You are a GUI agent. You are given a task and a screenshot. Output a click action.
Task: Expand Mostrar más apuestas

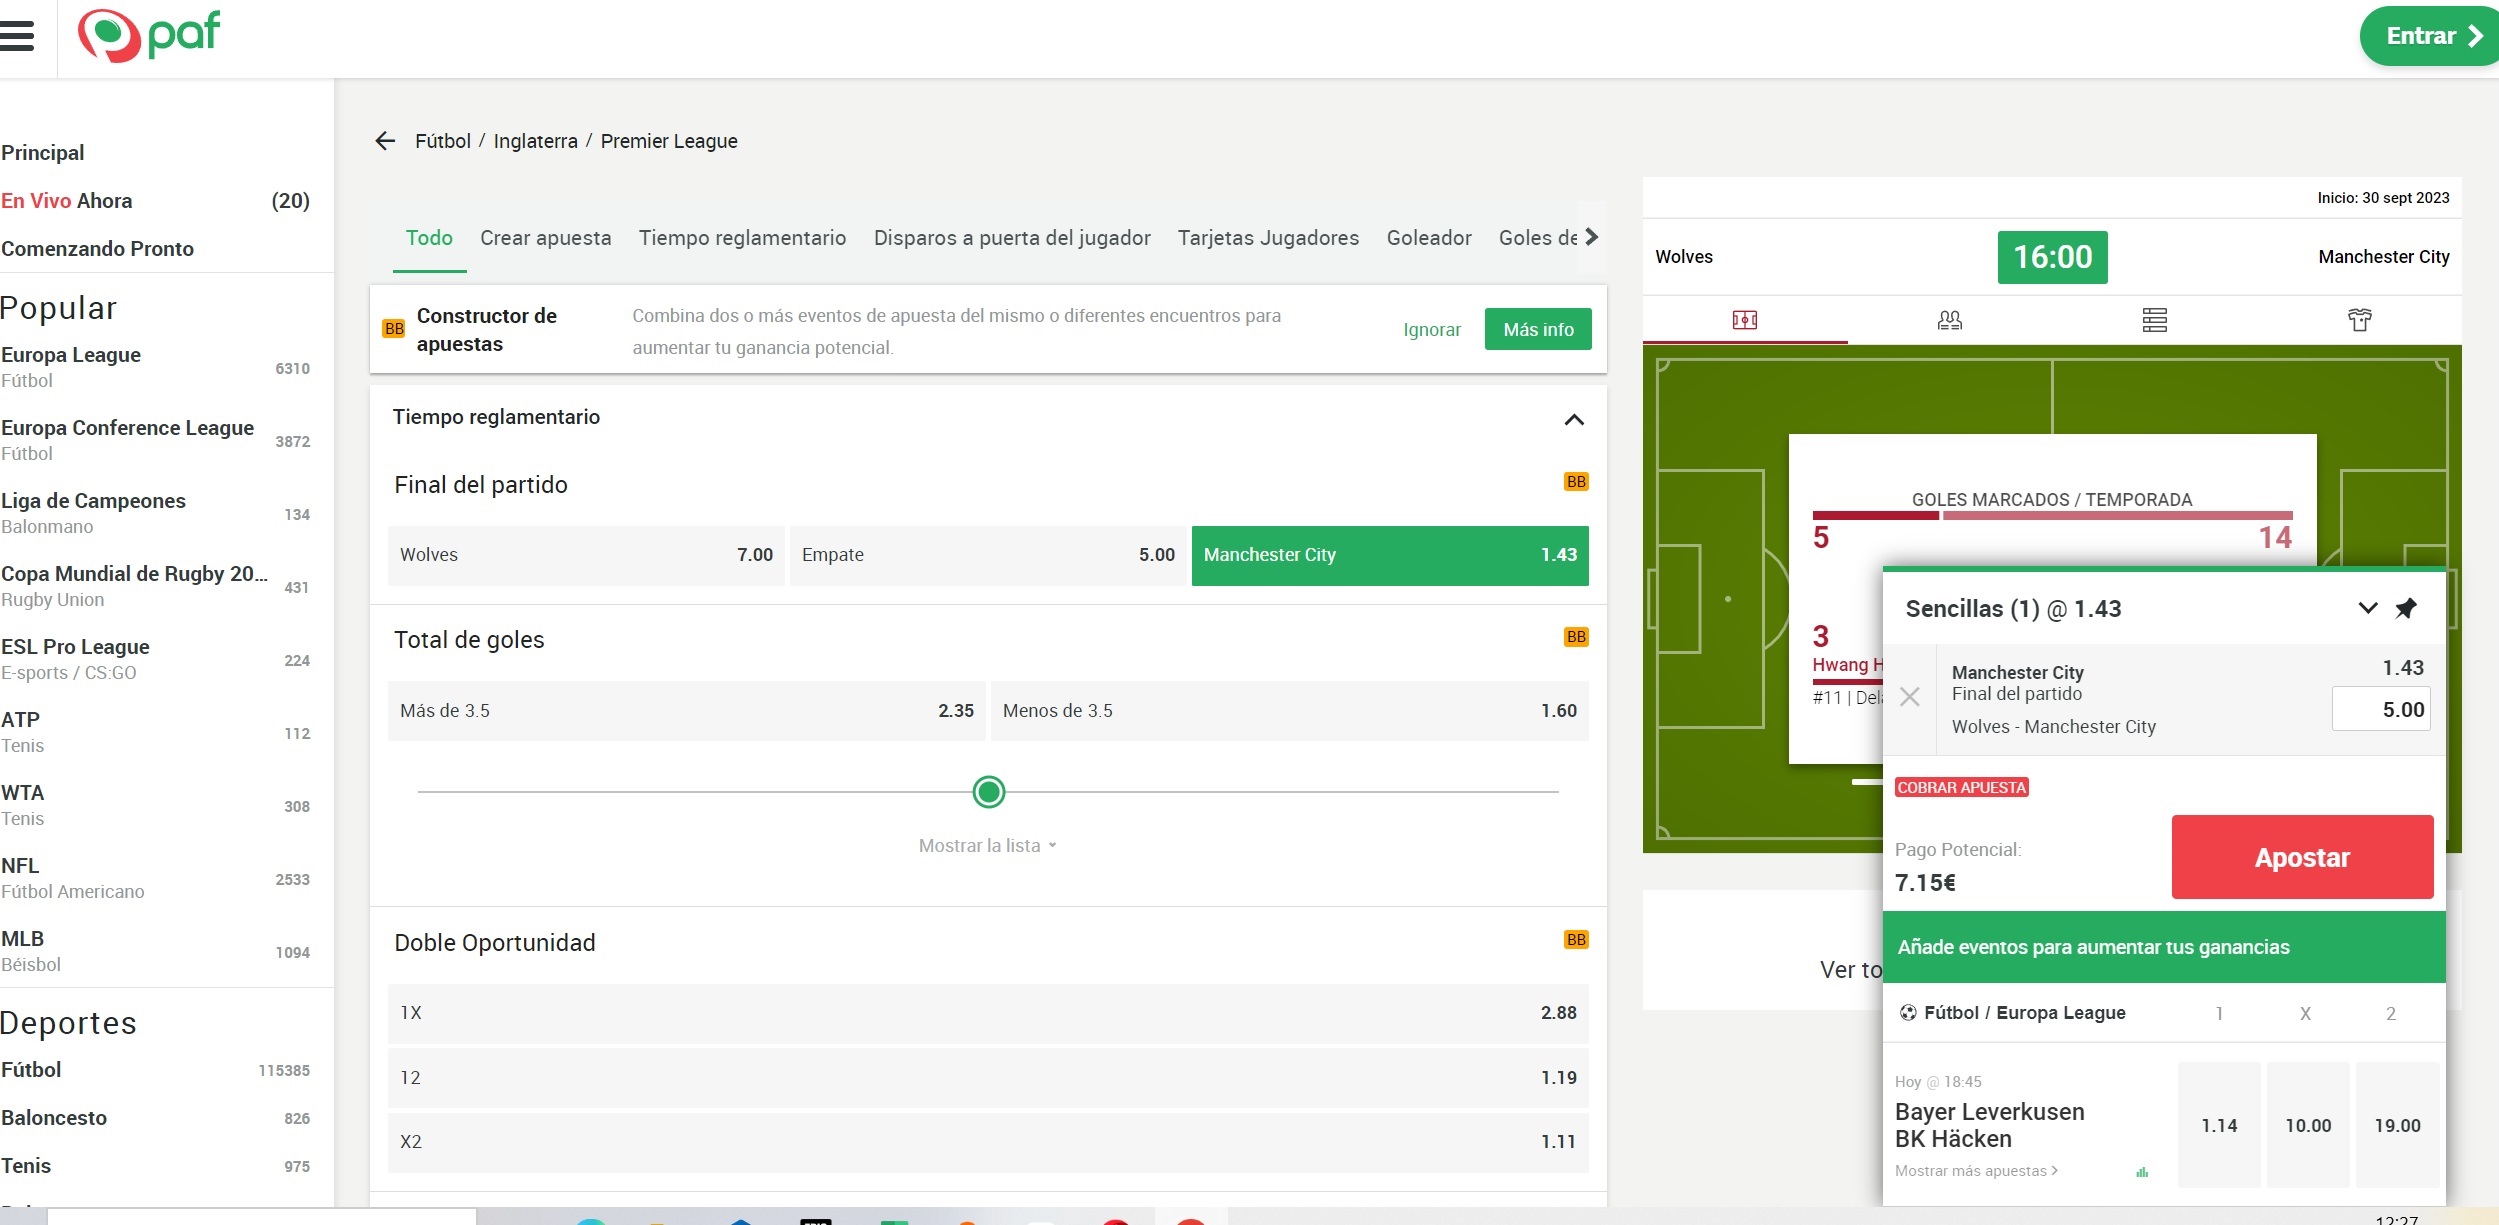click(1976, 1171)
